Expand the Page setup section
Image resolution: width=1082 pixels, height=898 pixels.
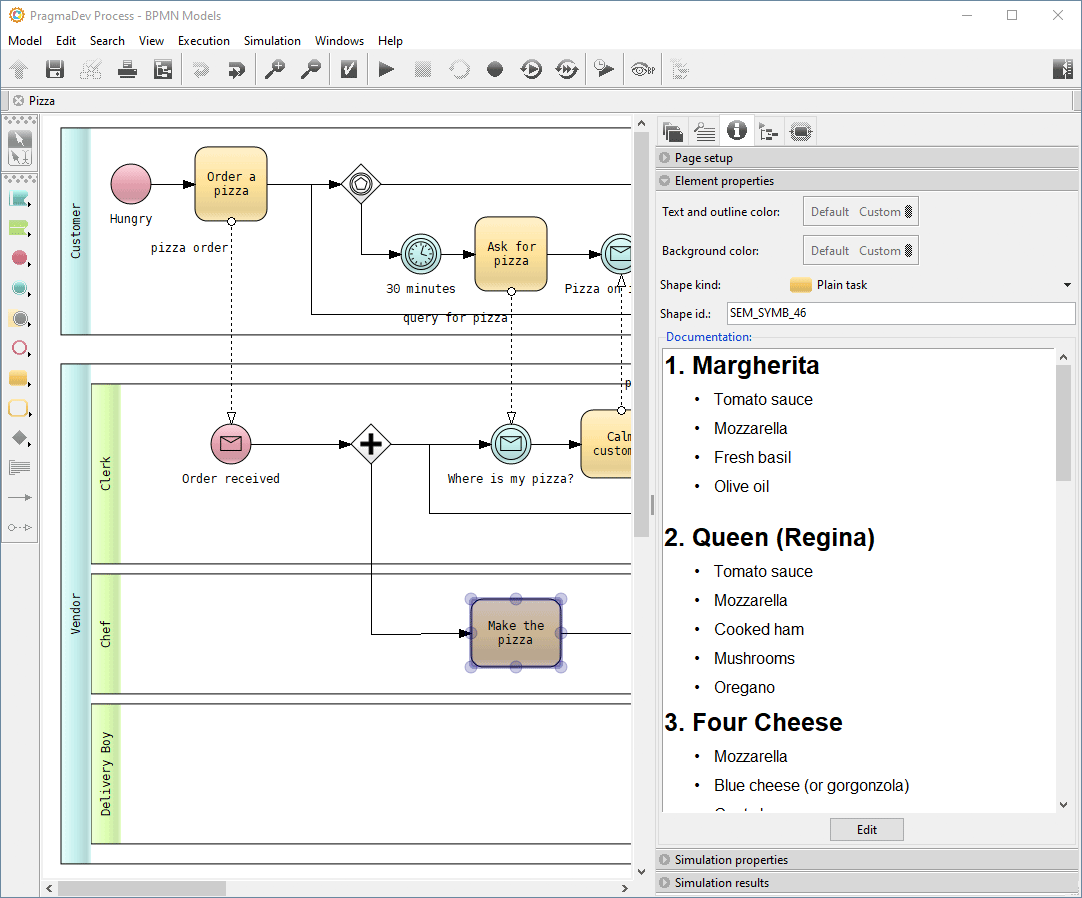[703, 158]
